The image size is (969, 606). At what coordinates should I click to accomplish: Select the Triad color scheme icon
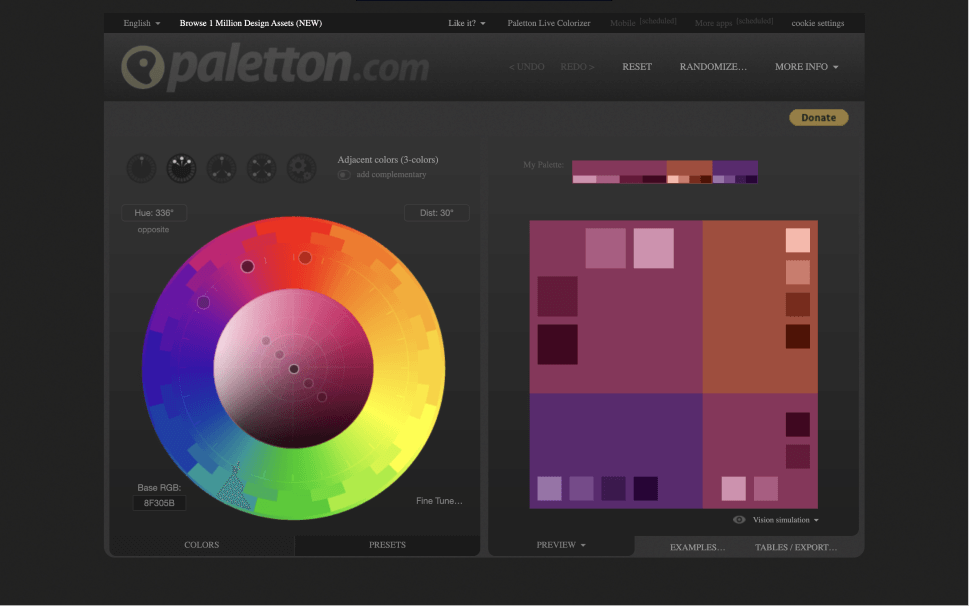[x=221, y=168]
